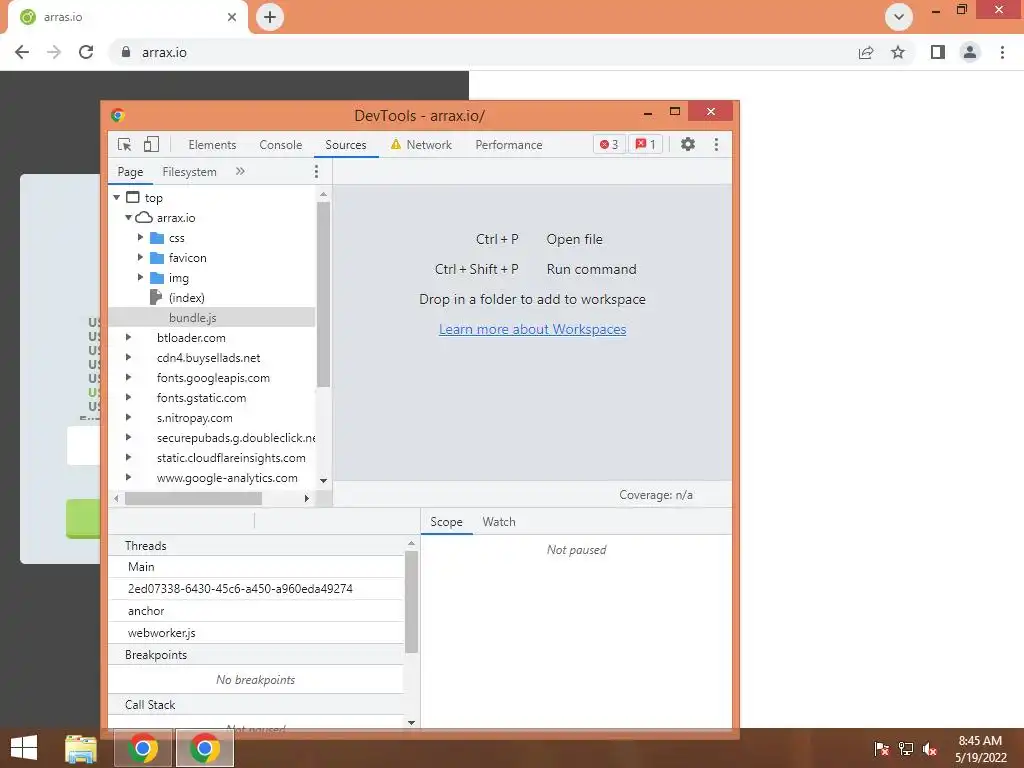Expand the favicon folder
1024x768 pixels.
[140, 257]
